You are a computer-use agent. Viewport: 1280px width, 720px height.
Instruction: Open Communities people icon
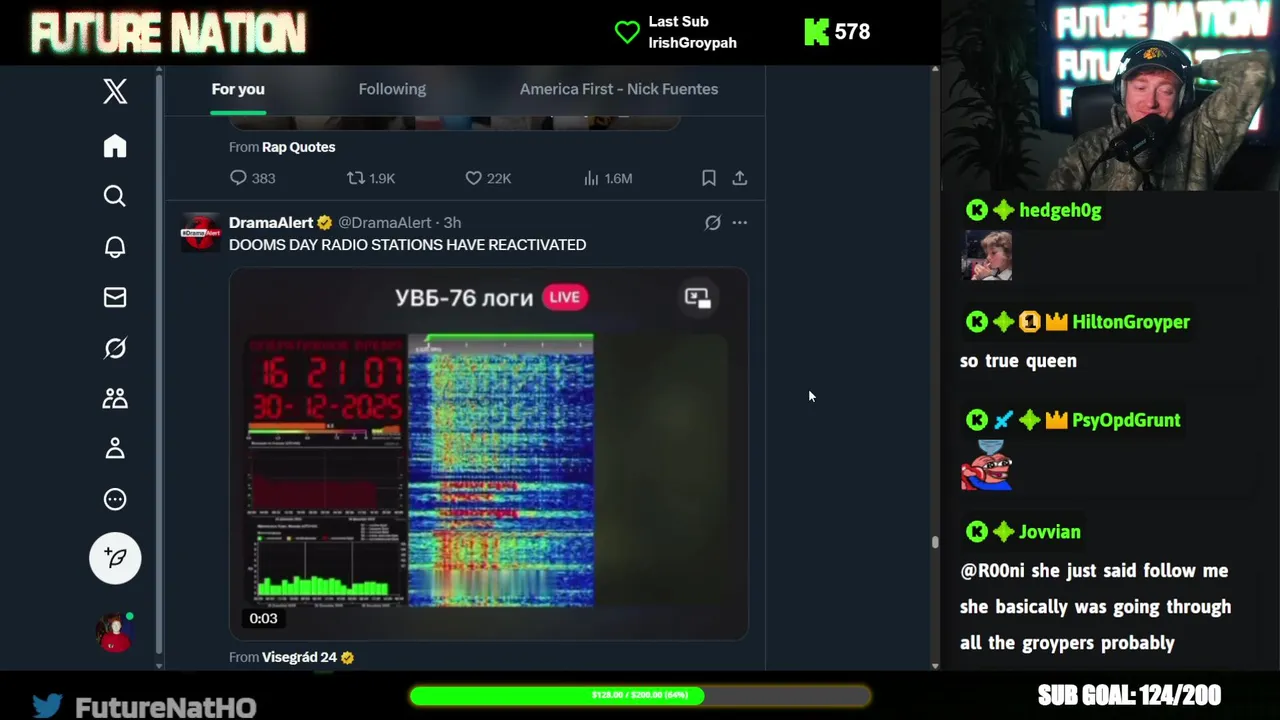click(115, 398)
